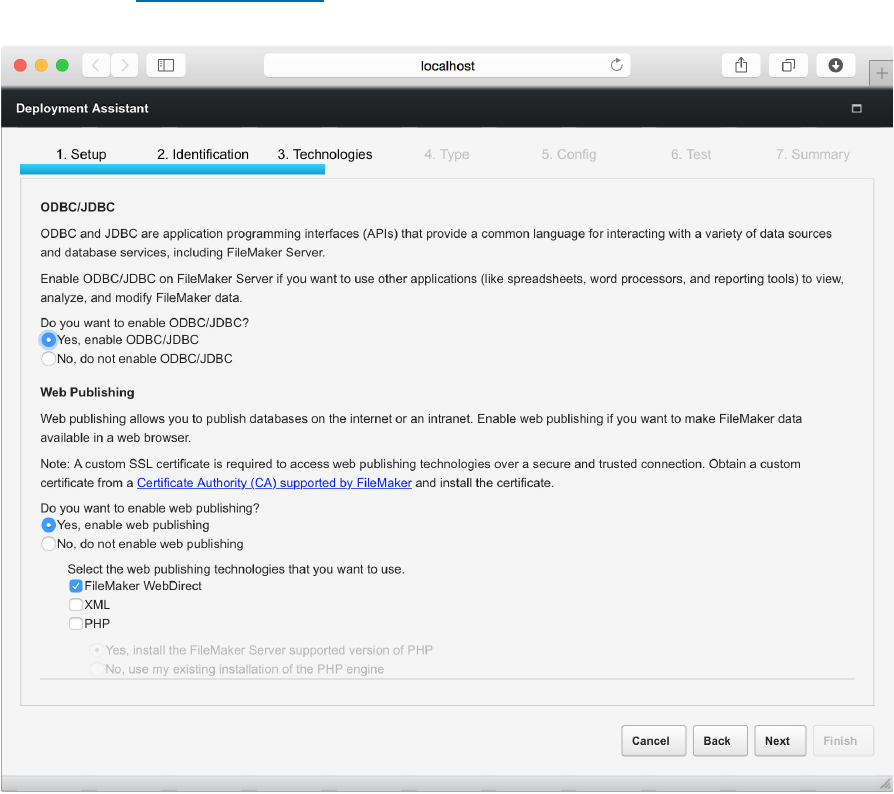Click the window resize grip corner
Screen dimensions: 894x794
coord(885,784)
